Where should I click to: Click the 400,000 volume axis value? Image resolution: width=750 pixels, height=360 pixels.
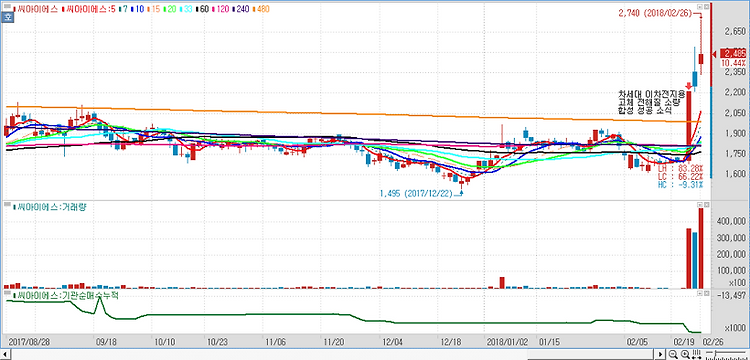pos(732,222)
